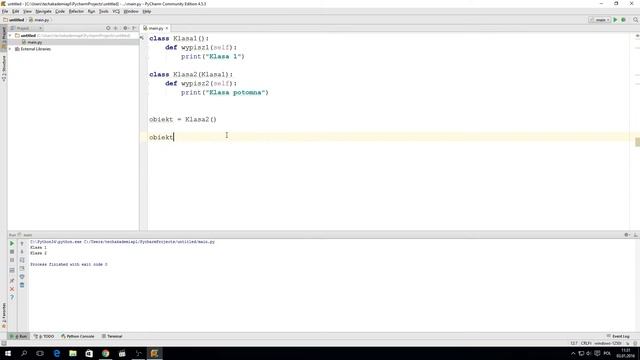Image resolution: width=640 pixels, height=360 pixels.
Task: Stop the process in Run panel
Action: [x=12, y=252]
